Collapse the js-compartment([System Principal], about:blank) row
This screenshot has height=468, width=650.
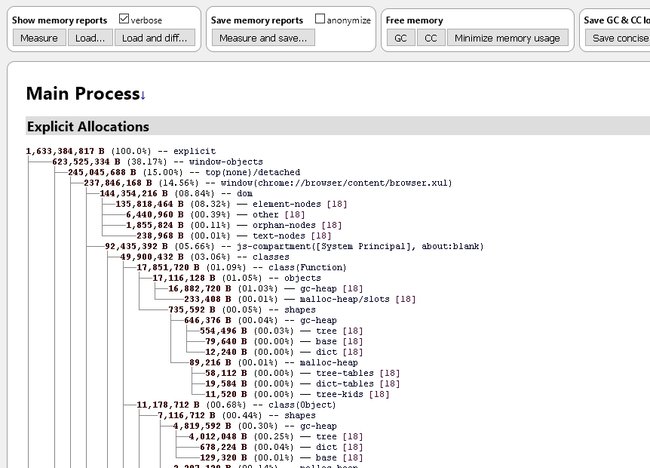[294, 246]
